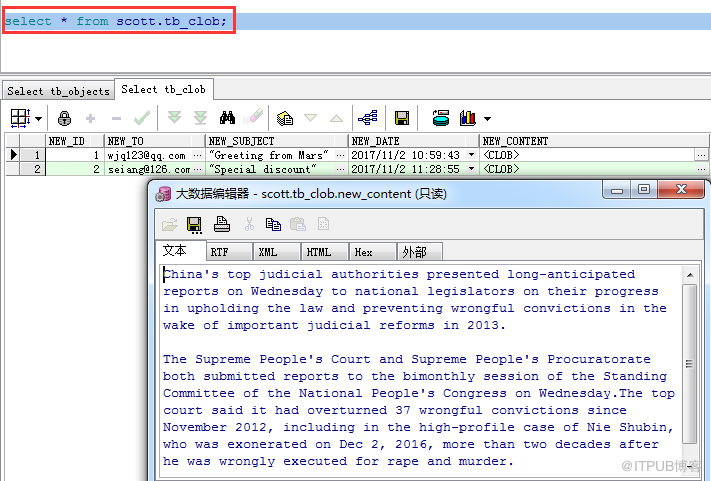Screen dimensions: 711x481
Task: Open CLOB editor for row 1
Action: [701, 155]
